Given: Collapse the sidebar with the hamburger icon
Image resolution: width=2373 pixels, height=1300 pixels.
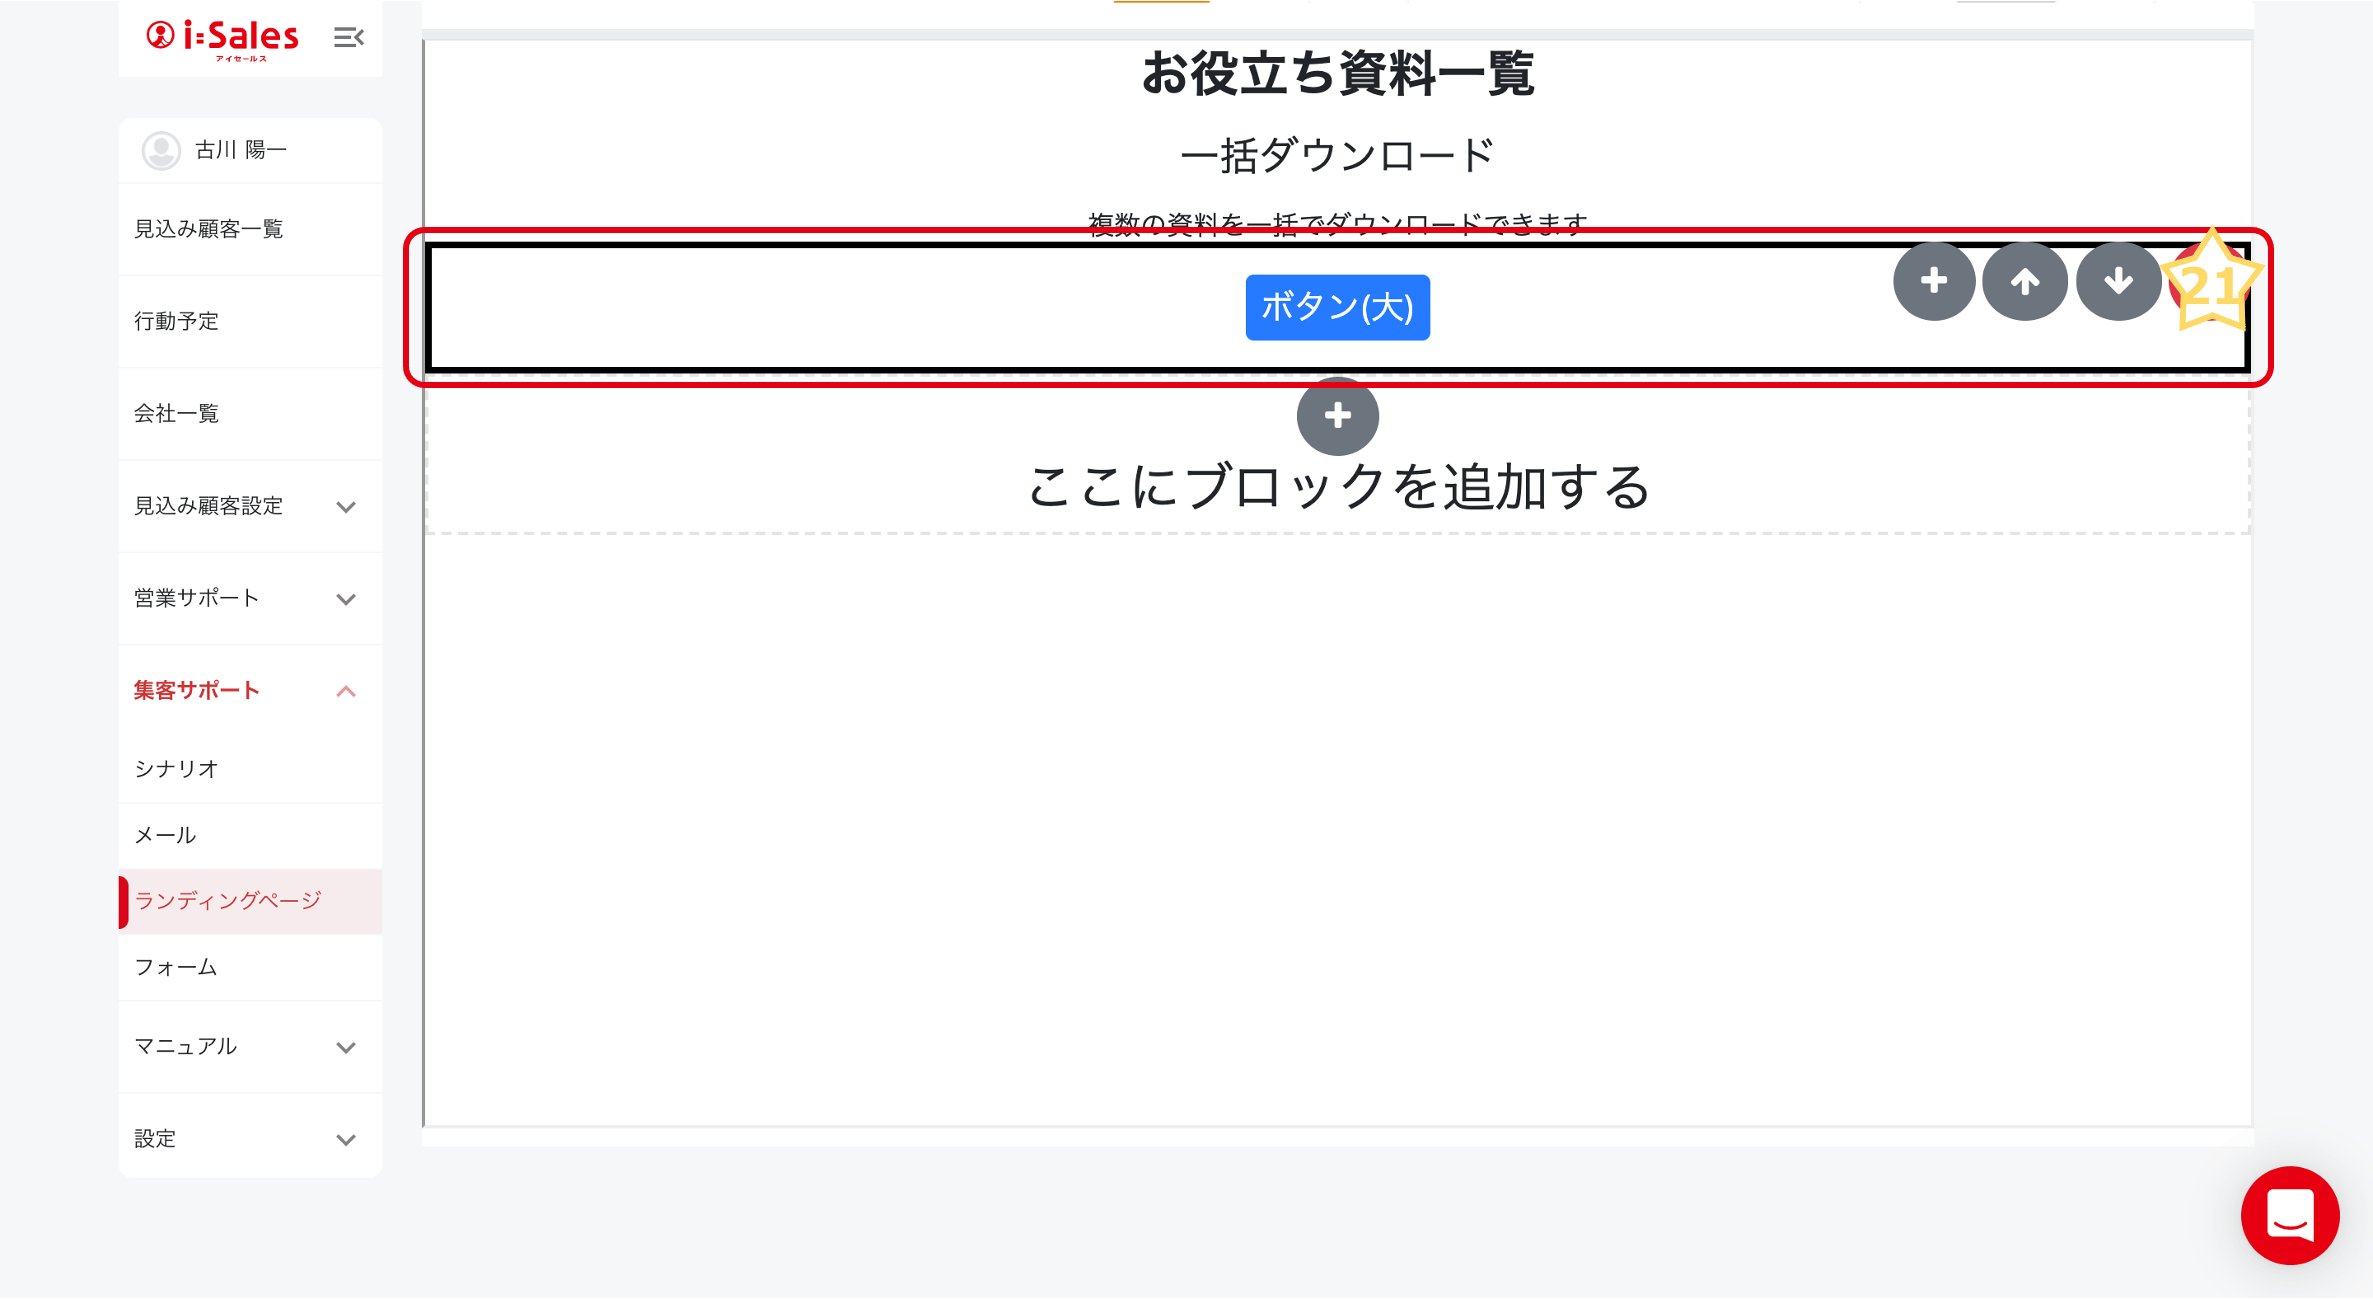Looking at the screenshot, I should (x=348, y=38).
